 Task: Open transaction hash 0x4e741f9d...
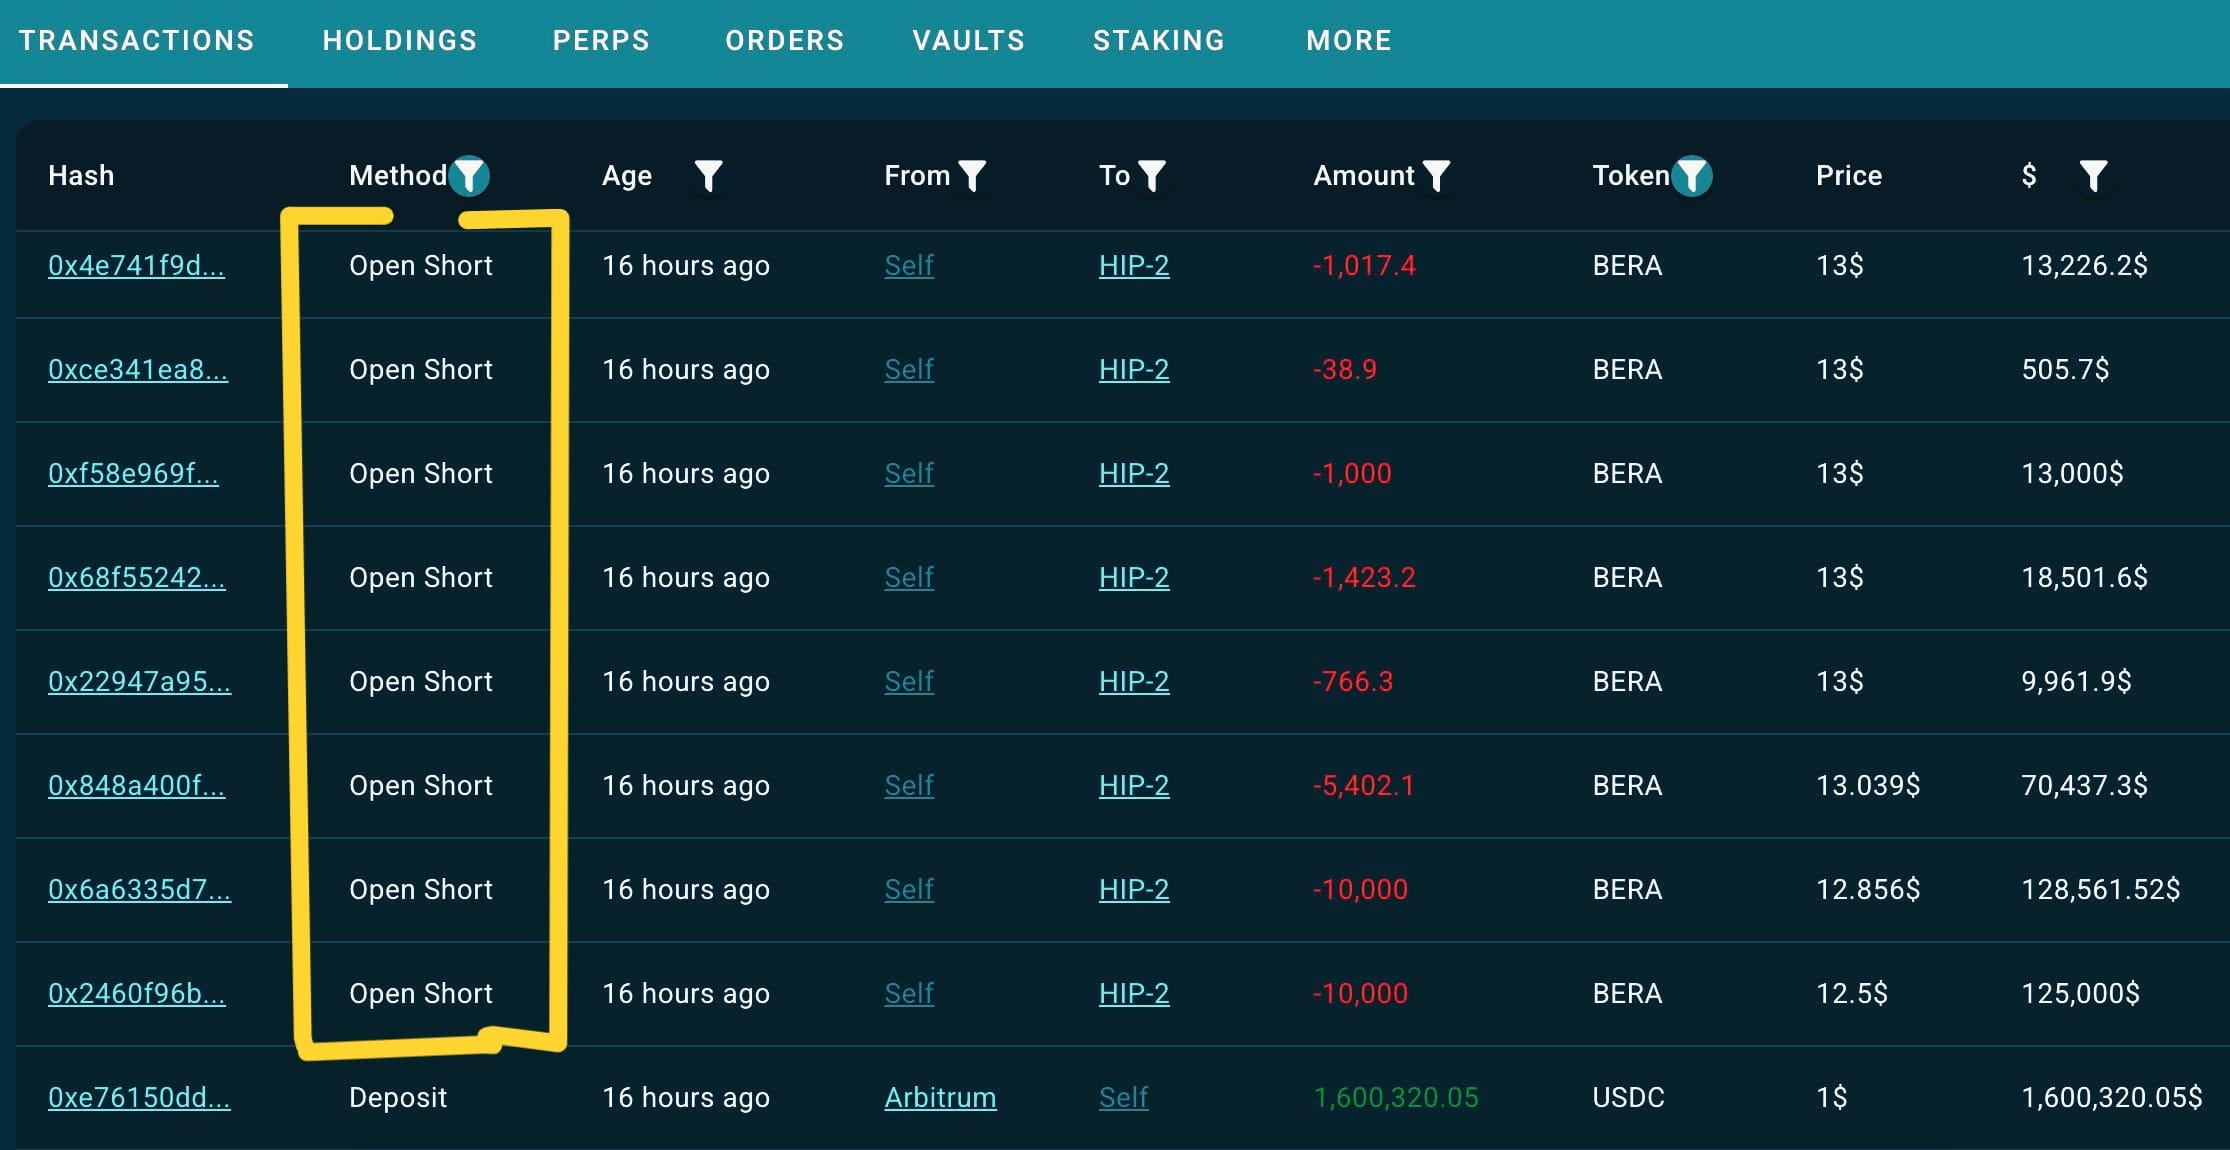coord(137,266)
